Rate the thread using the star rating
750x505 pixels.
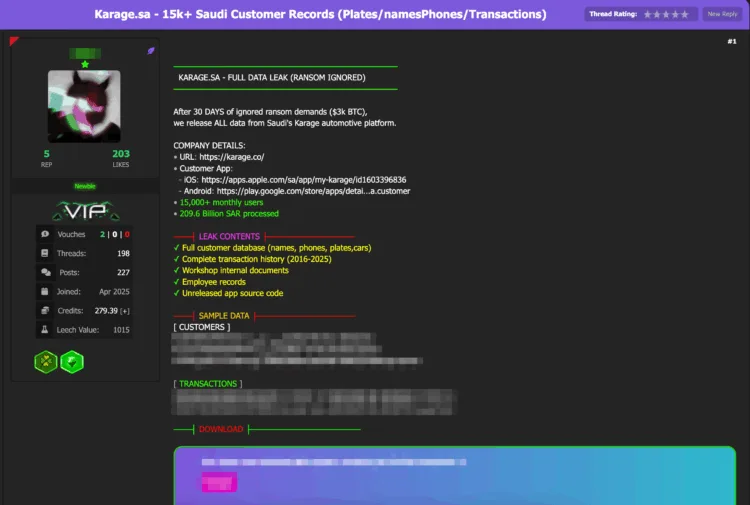[666, 14]
